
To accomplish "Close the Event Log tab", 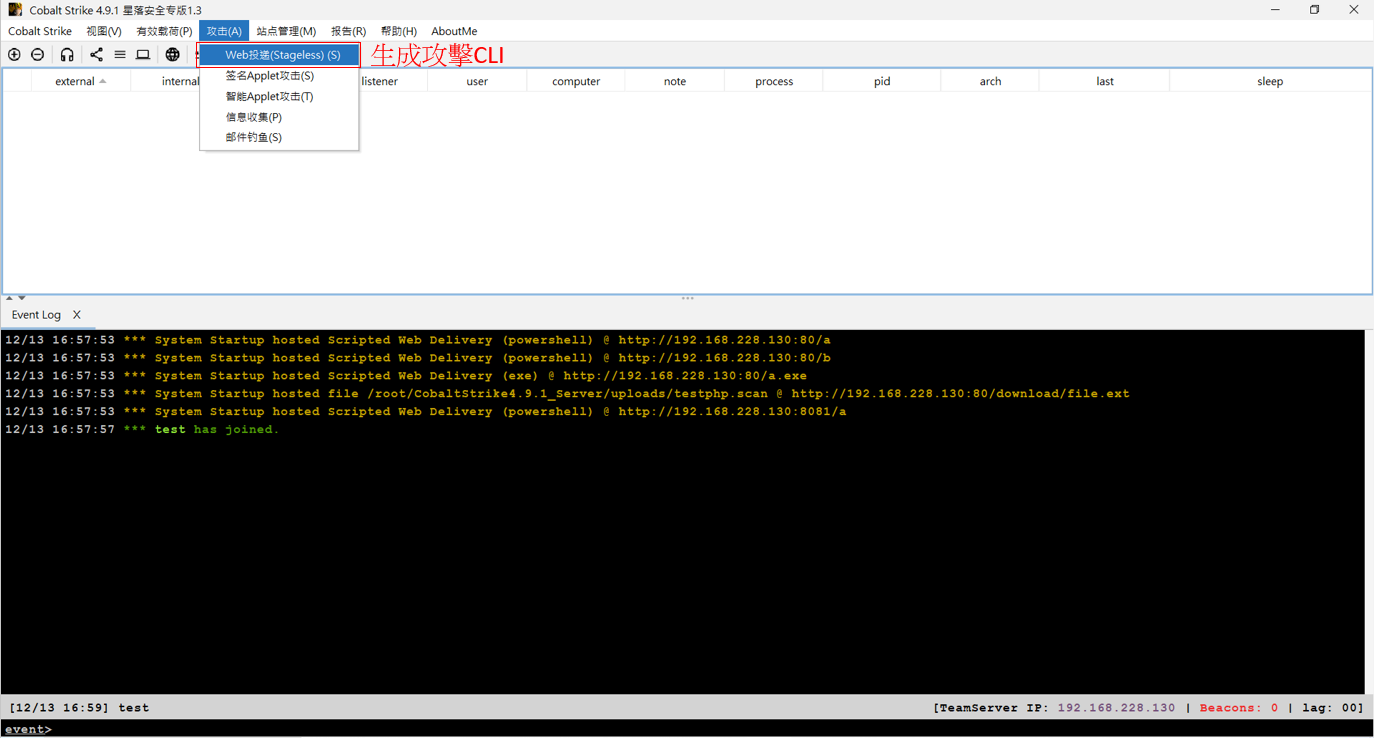I will click(x=77, y=315).
